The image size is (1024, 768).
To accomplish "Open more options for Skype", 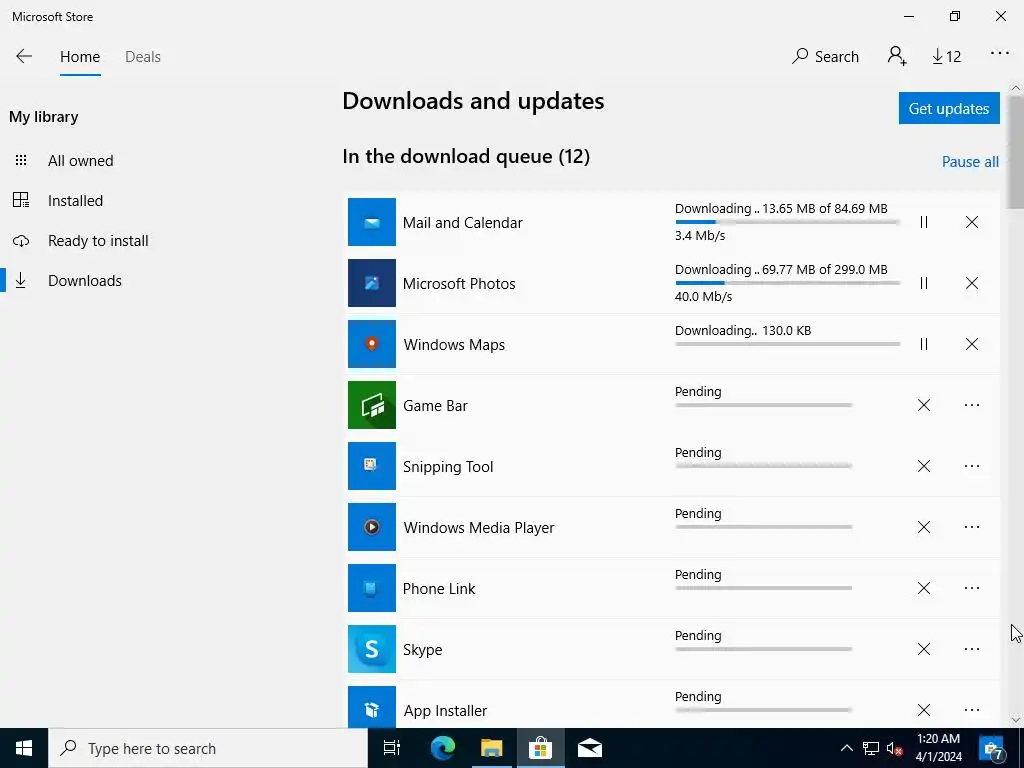I will click(972, 649).
